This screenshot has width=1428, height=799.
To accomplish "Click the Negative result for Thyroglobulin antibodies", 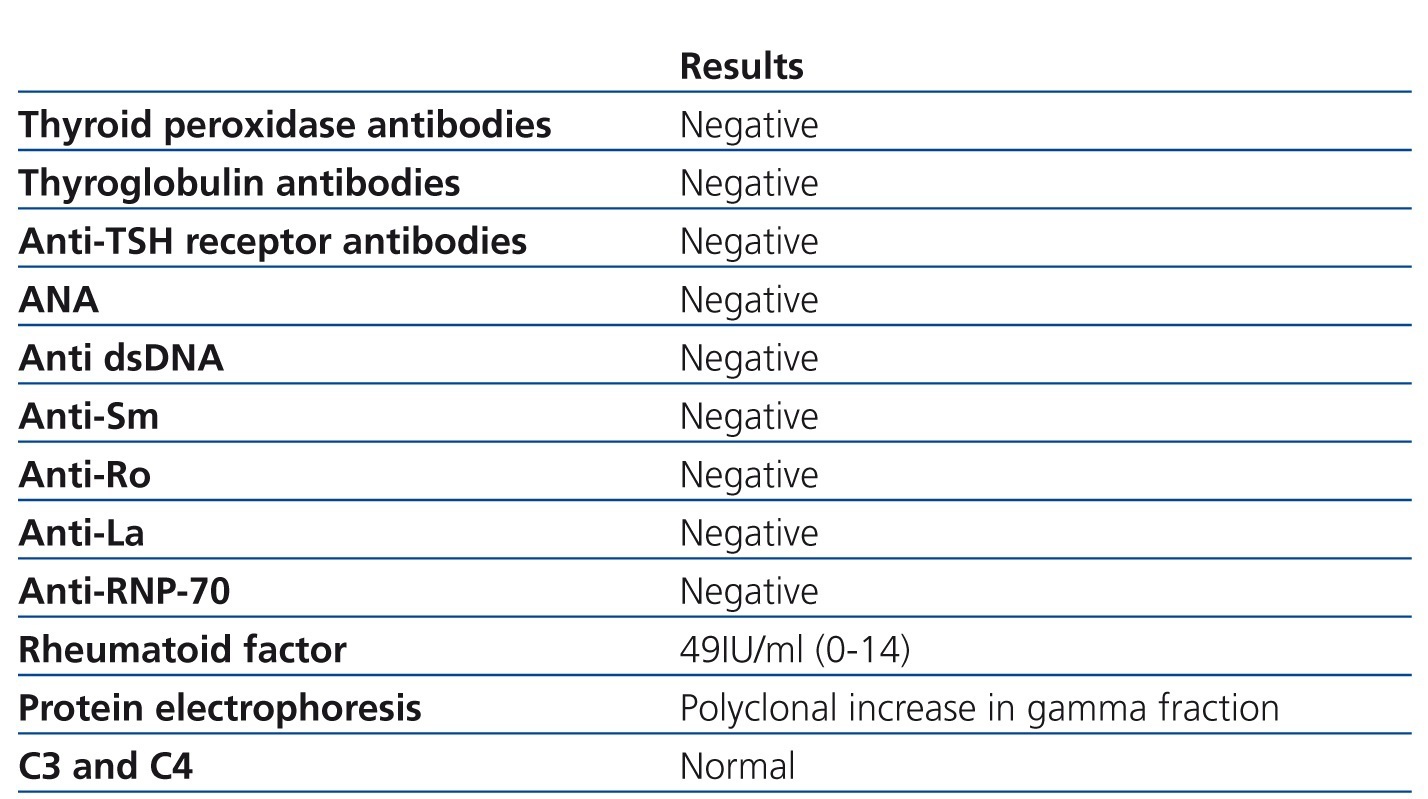I will coord(749,183).
